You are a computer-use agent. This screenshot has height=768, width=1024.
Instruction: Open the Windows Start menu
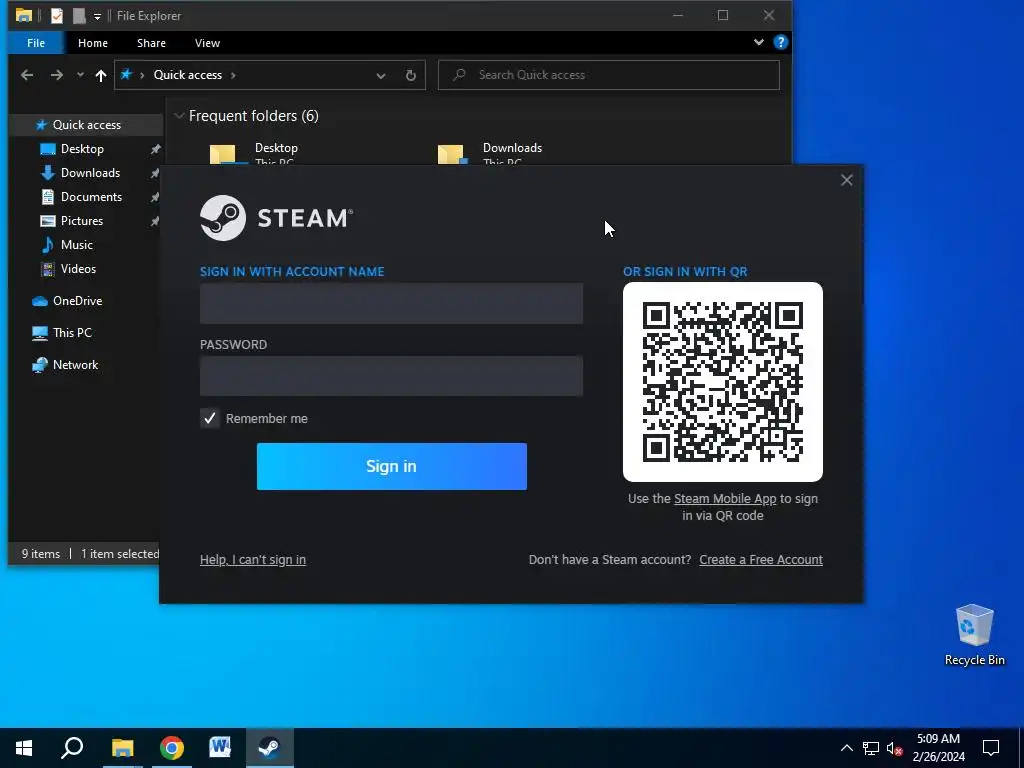[24, 748]
